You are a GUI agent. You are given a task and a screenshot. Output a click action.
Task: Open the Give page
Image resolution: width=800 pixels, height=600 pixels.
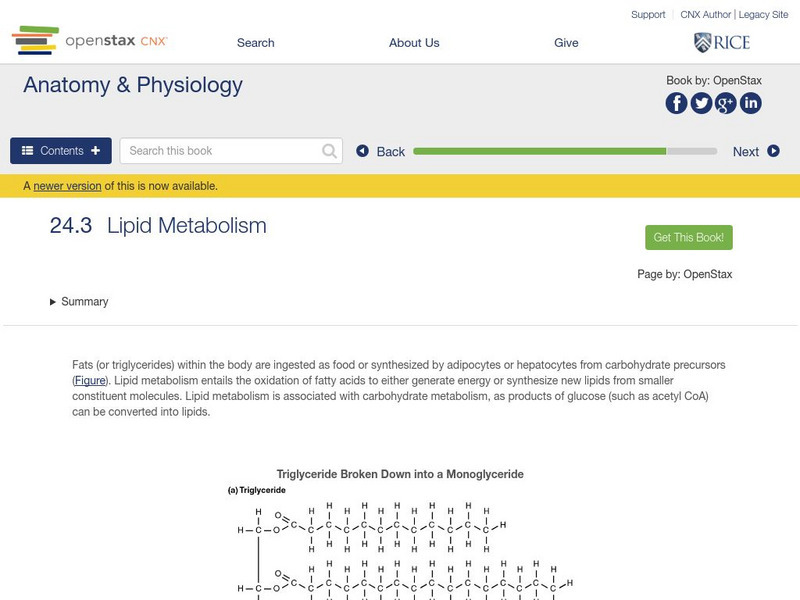pyautogui.click(x=567, y=43)
